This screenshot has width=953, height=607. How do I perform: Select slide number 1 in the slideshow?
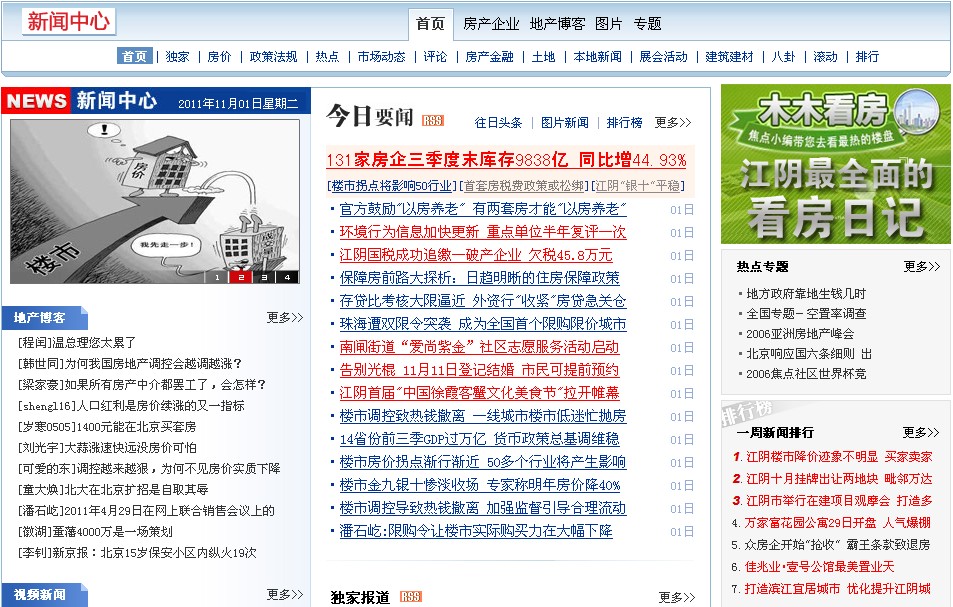pos(218,277)
